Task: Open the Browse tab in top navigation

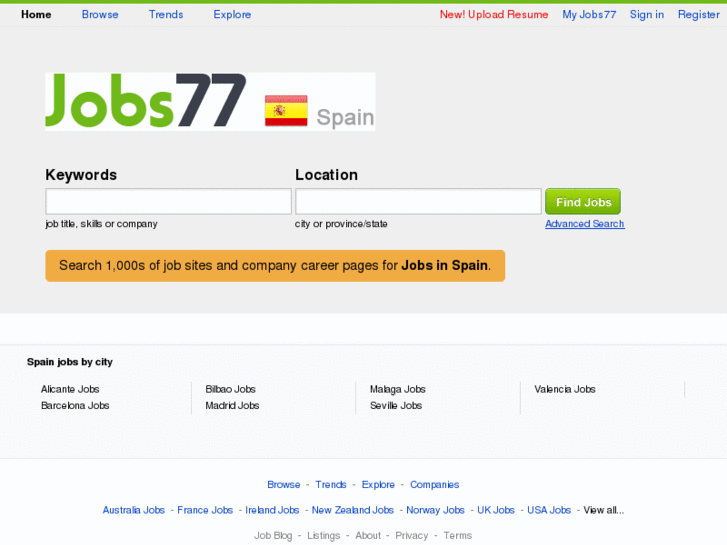Action: pyautogui.click(x=100, y=14)
